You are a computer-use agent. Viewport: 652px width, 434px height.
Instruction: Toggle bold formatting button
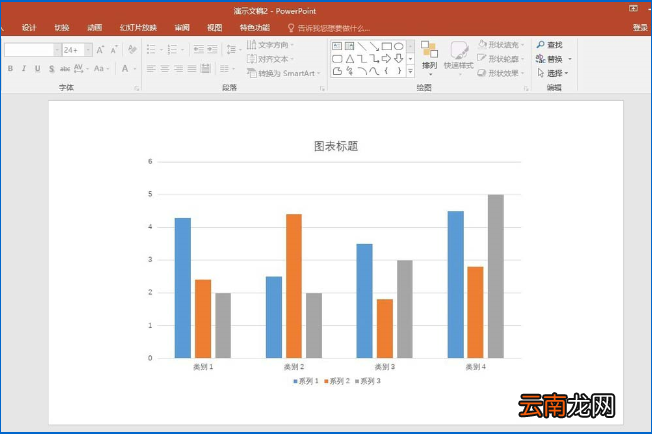pyautogui.click(x=10, y=69)
